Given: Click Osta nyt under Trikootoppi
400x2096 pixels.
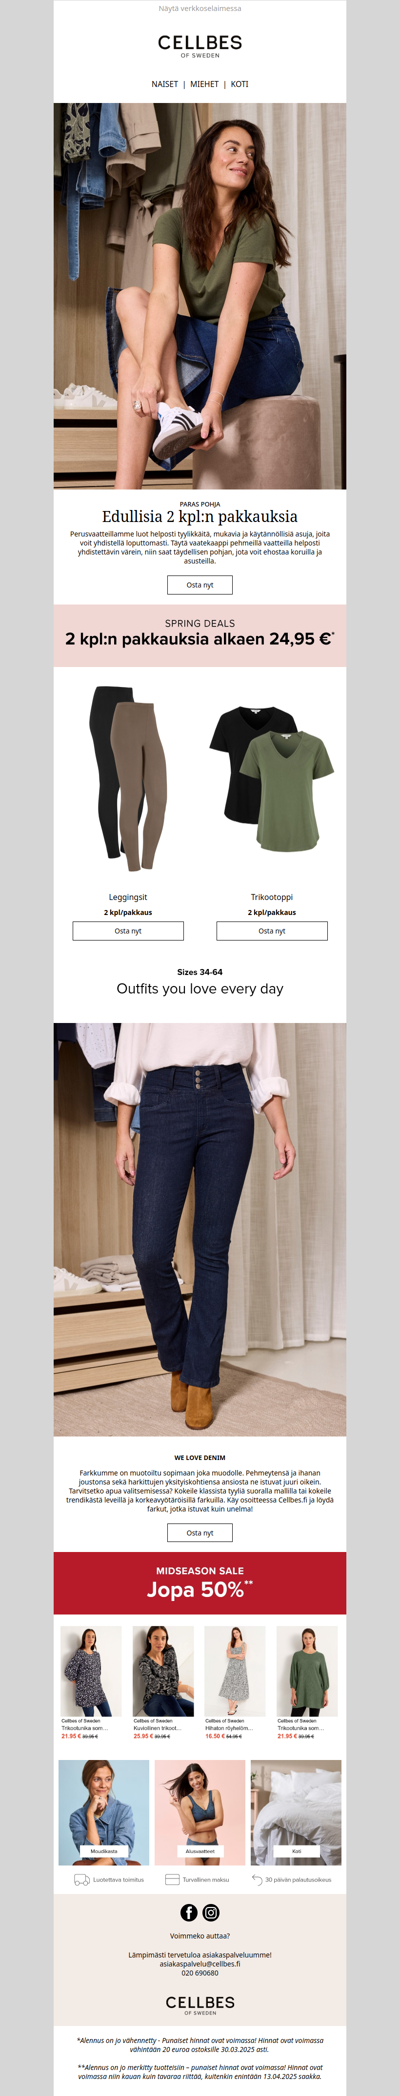Looking at the screenshot, I should (272, 931).
